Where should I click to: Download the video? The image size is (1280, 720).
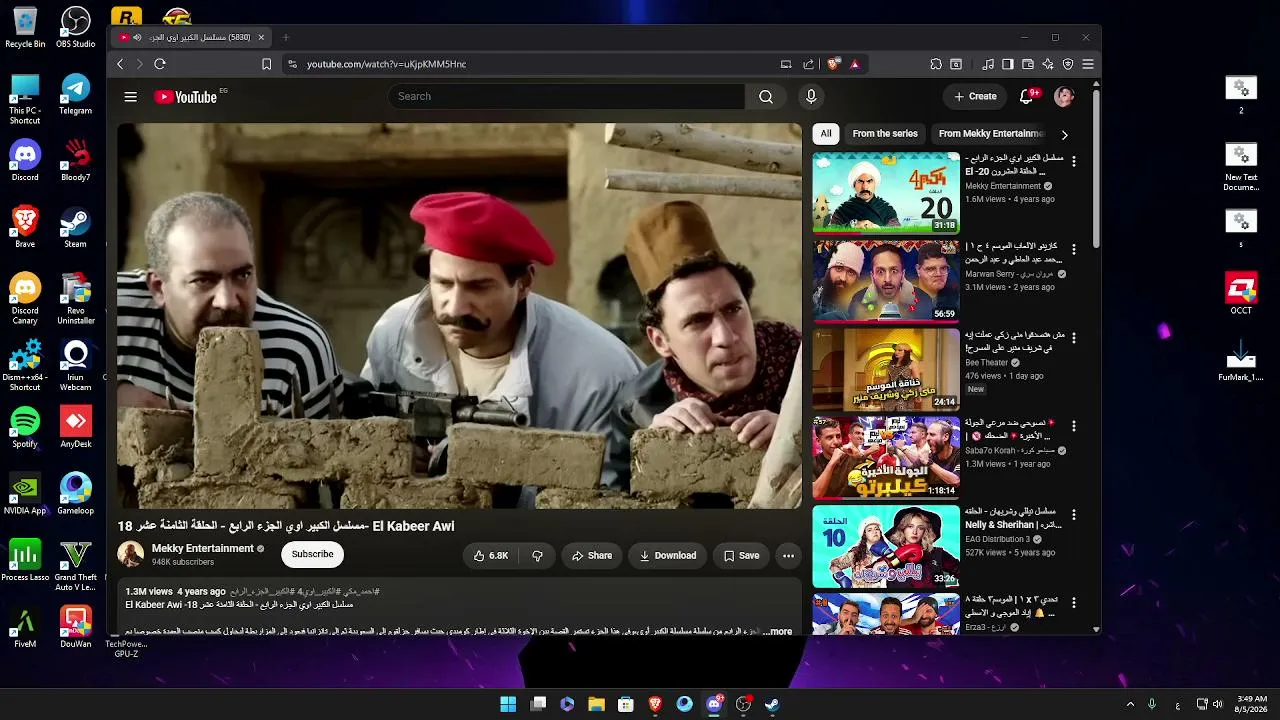tap(668, 556)
